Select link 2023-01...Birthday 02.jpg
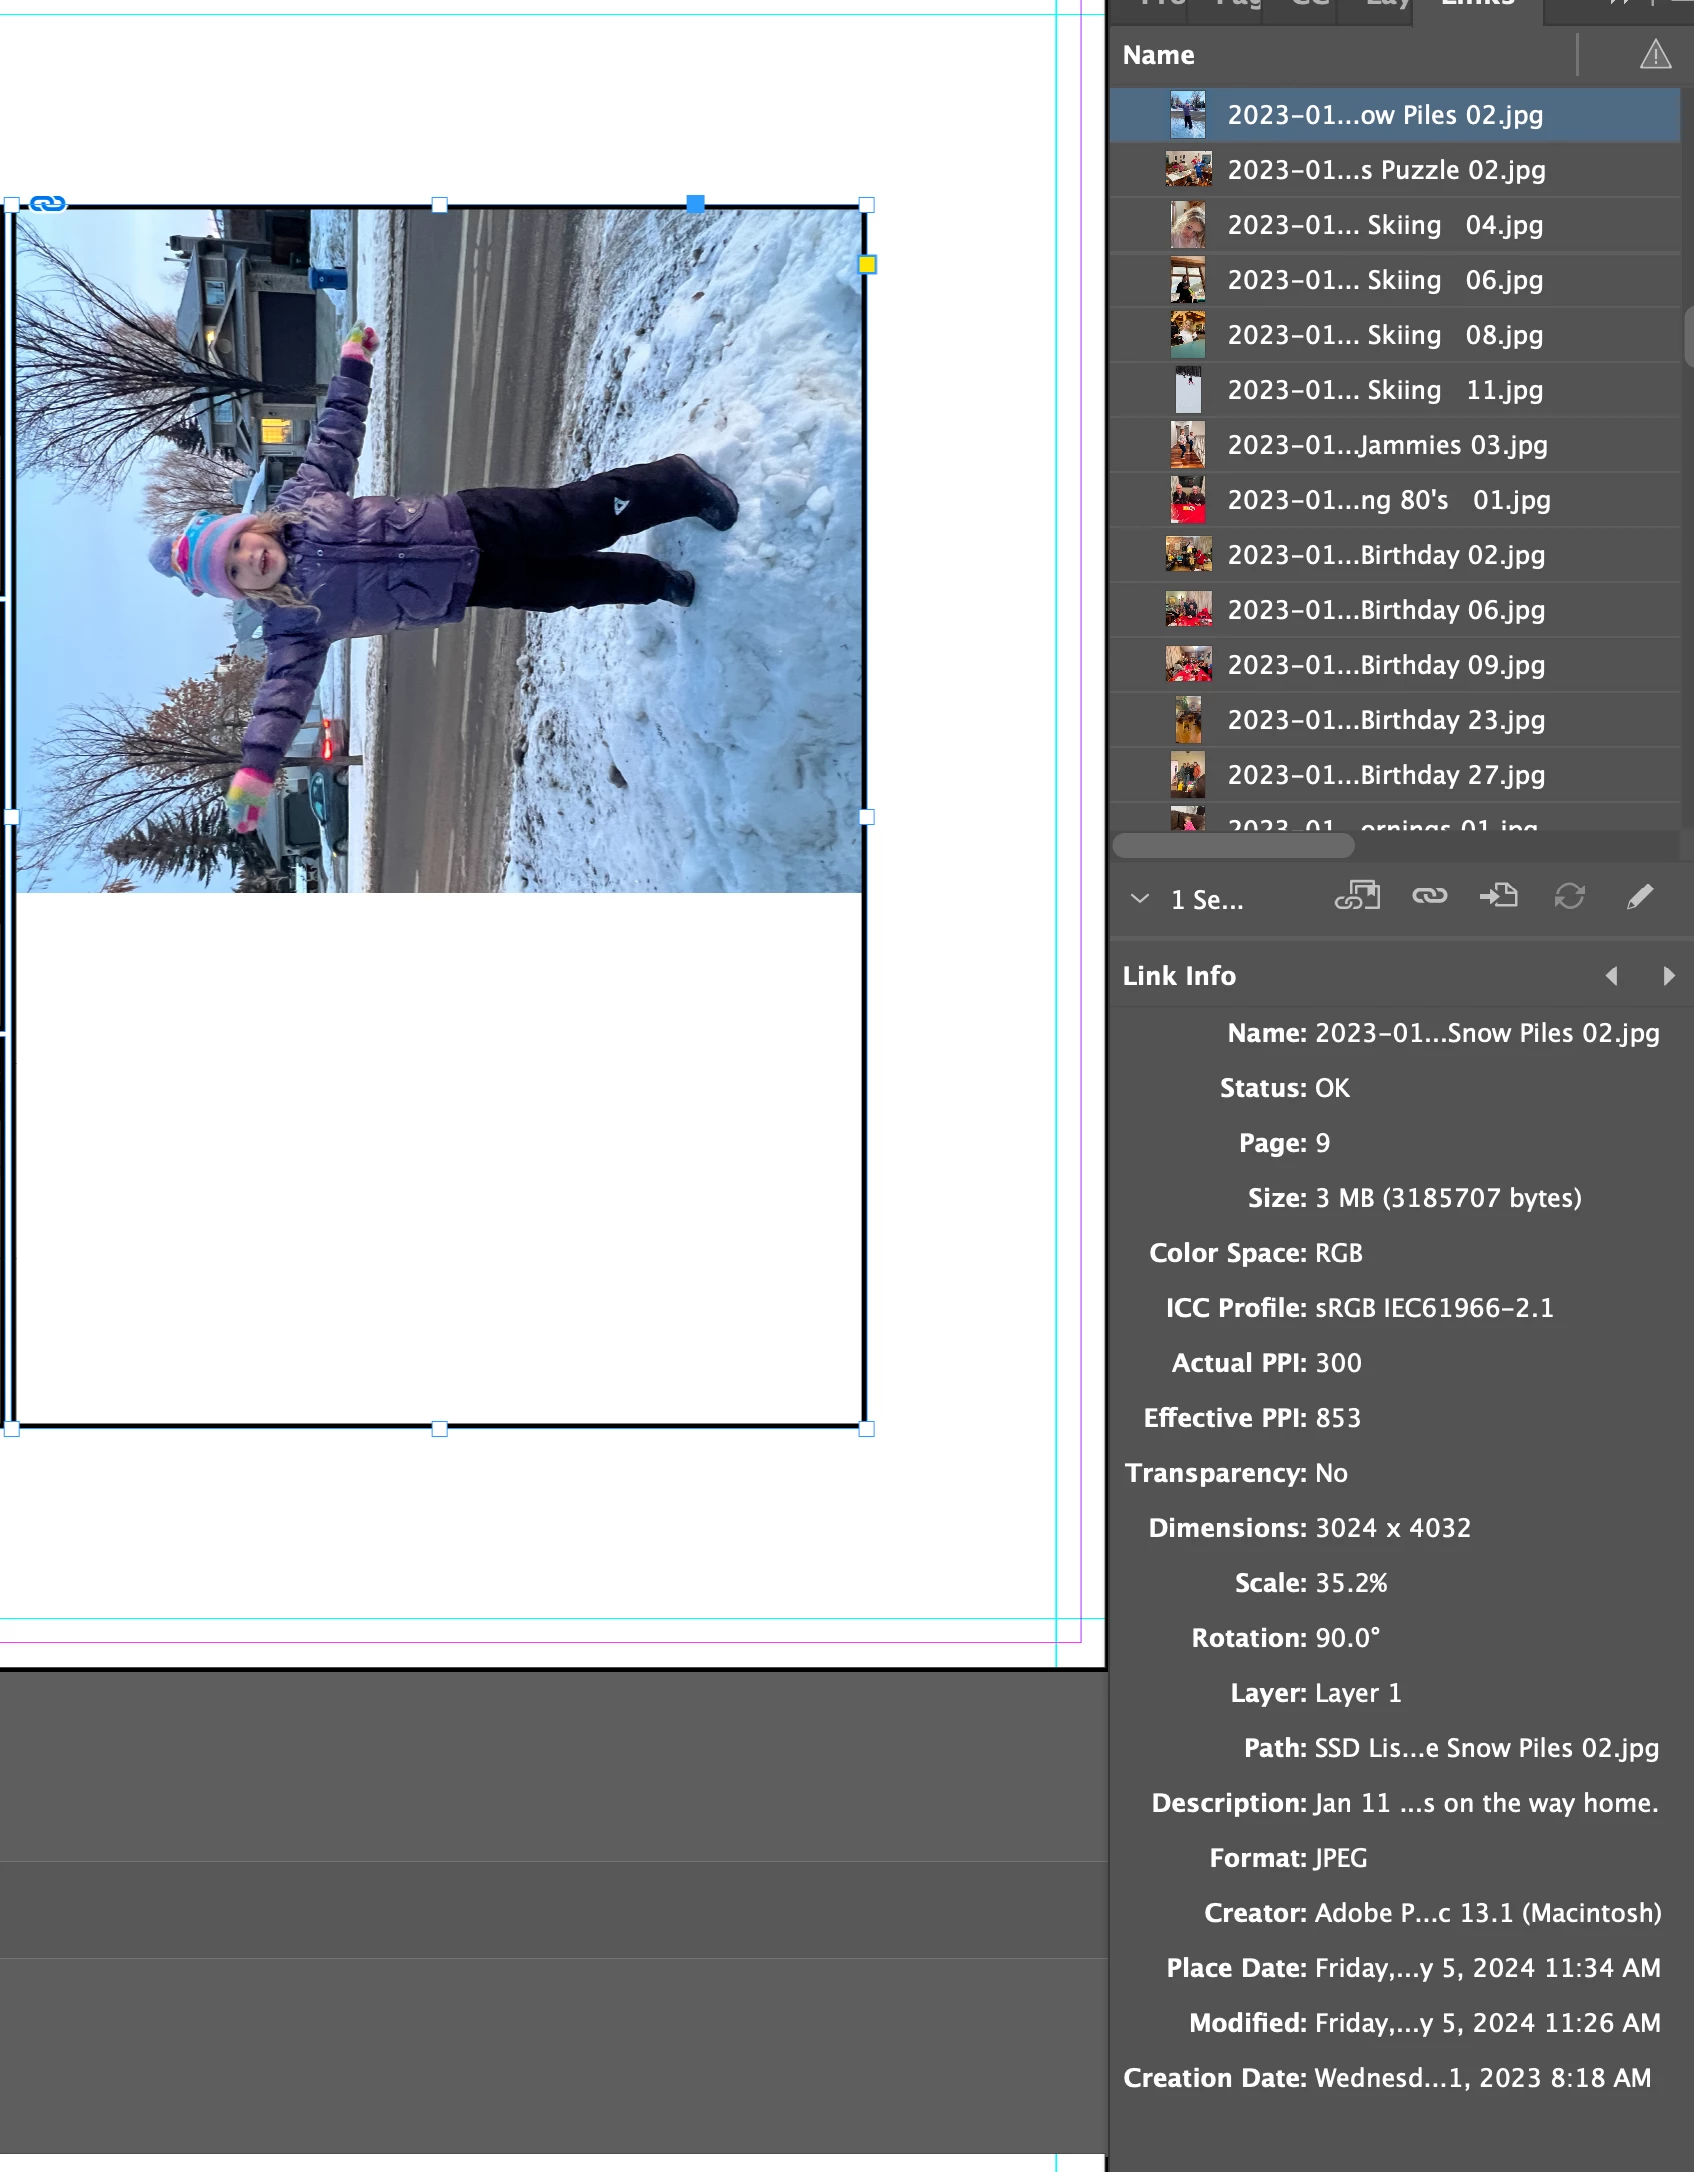 [1394, 555]
